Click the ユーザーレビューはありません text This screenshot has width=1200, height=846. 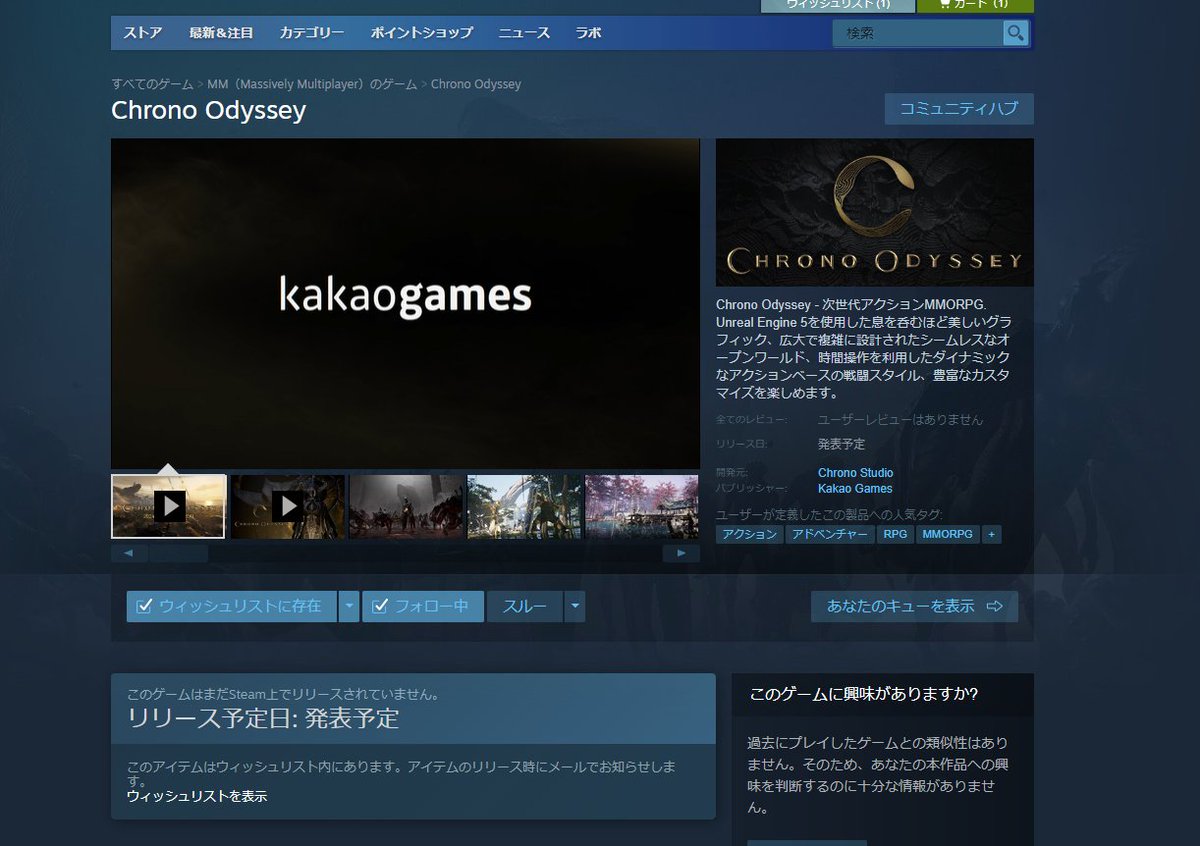(x=900, y=420)
